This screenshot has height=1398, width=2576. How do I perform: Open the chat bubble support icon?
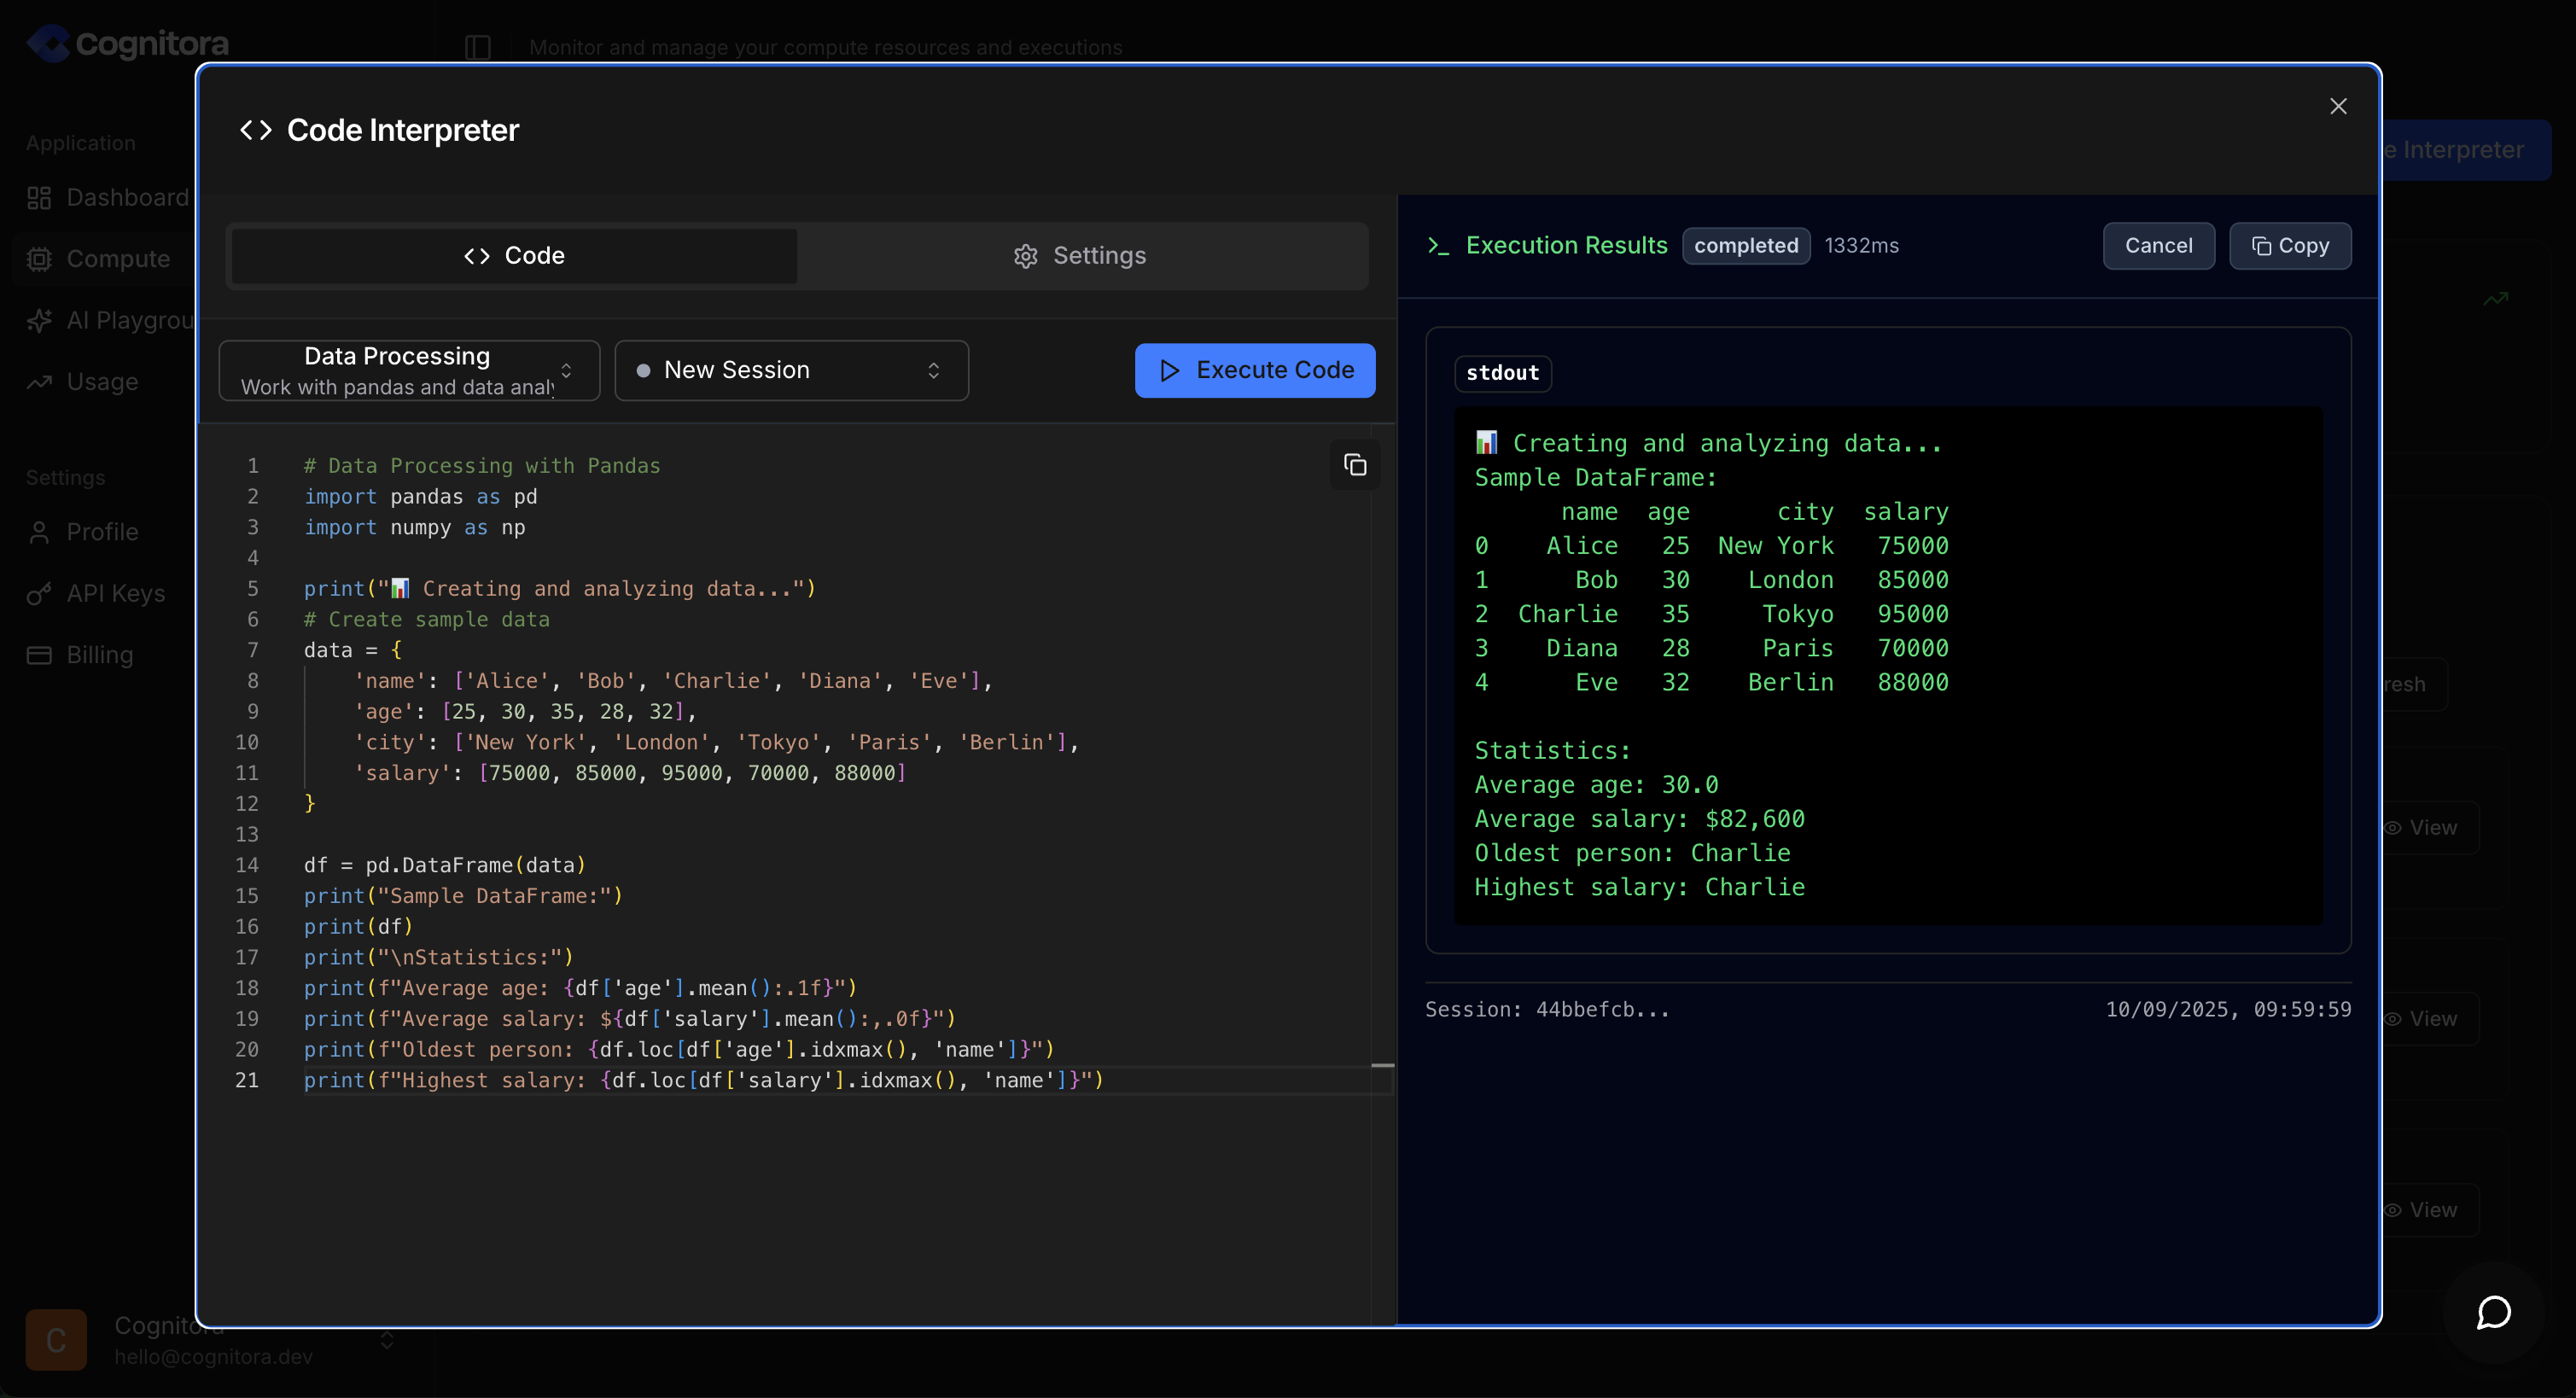click(x=2493, y=1312)
